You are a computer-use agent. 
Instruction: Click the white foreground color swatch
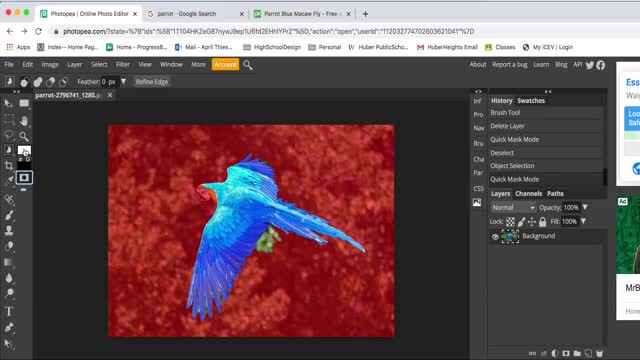(24, 150)
